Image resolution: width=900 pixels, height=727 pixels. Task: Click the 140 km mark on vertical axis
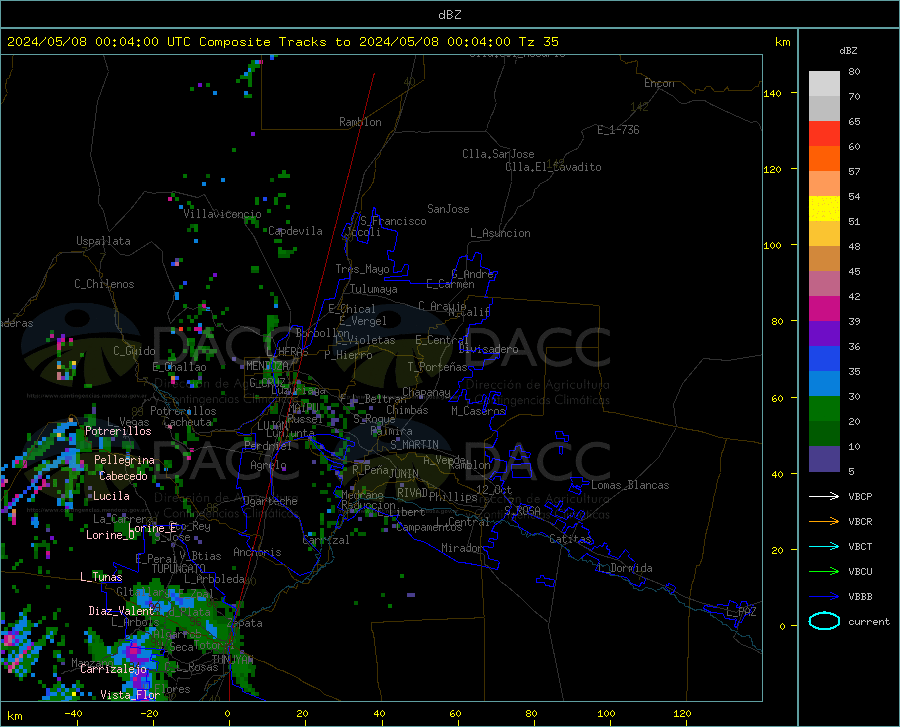click(772, 93)
